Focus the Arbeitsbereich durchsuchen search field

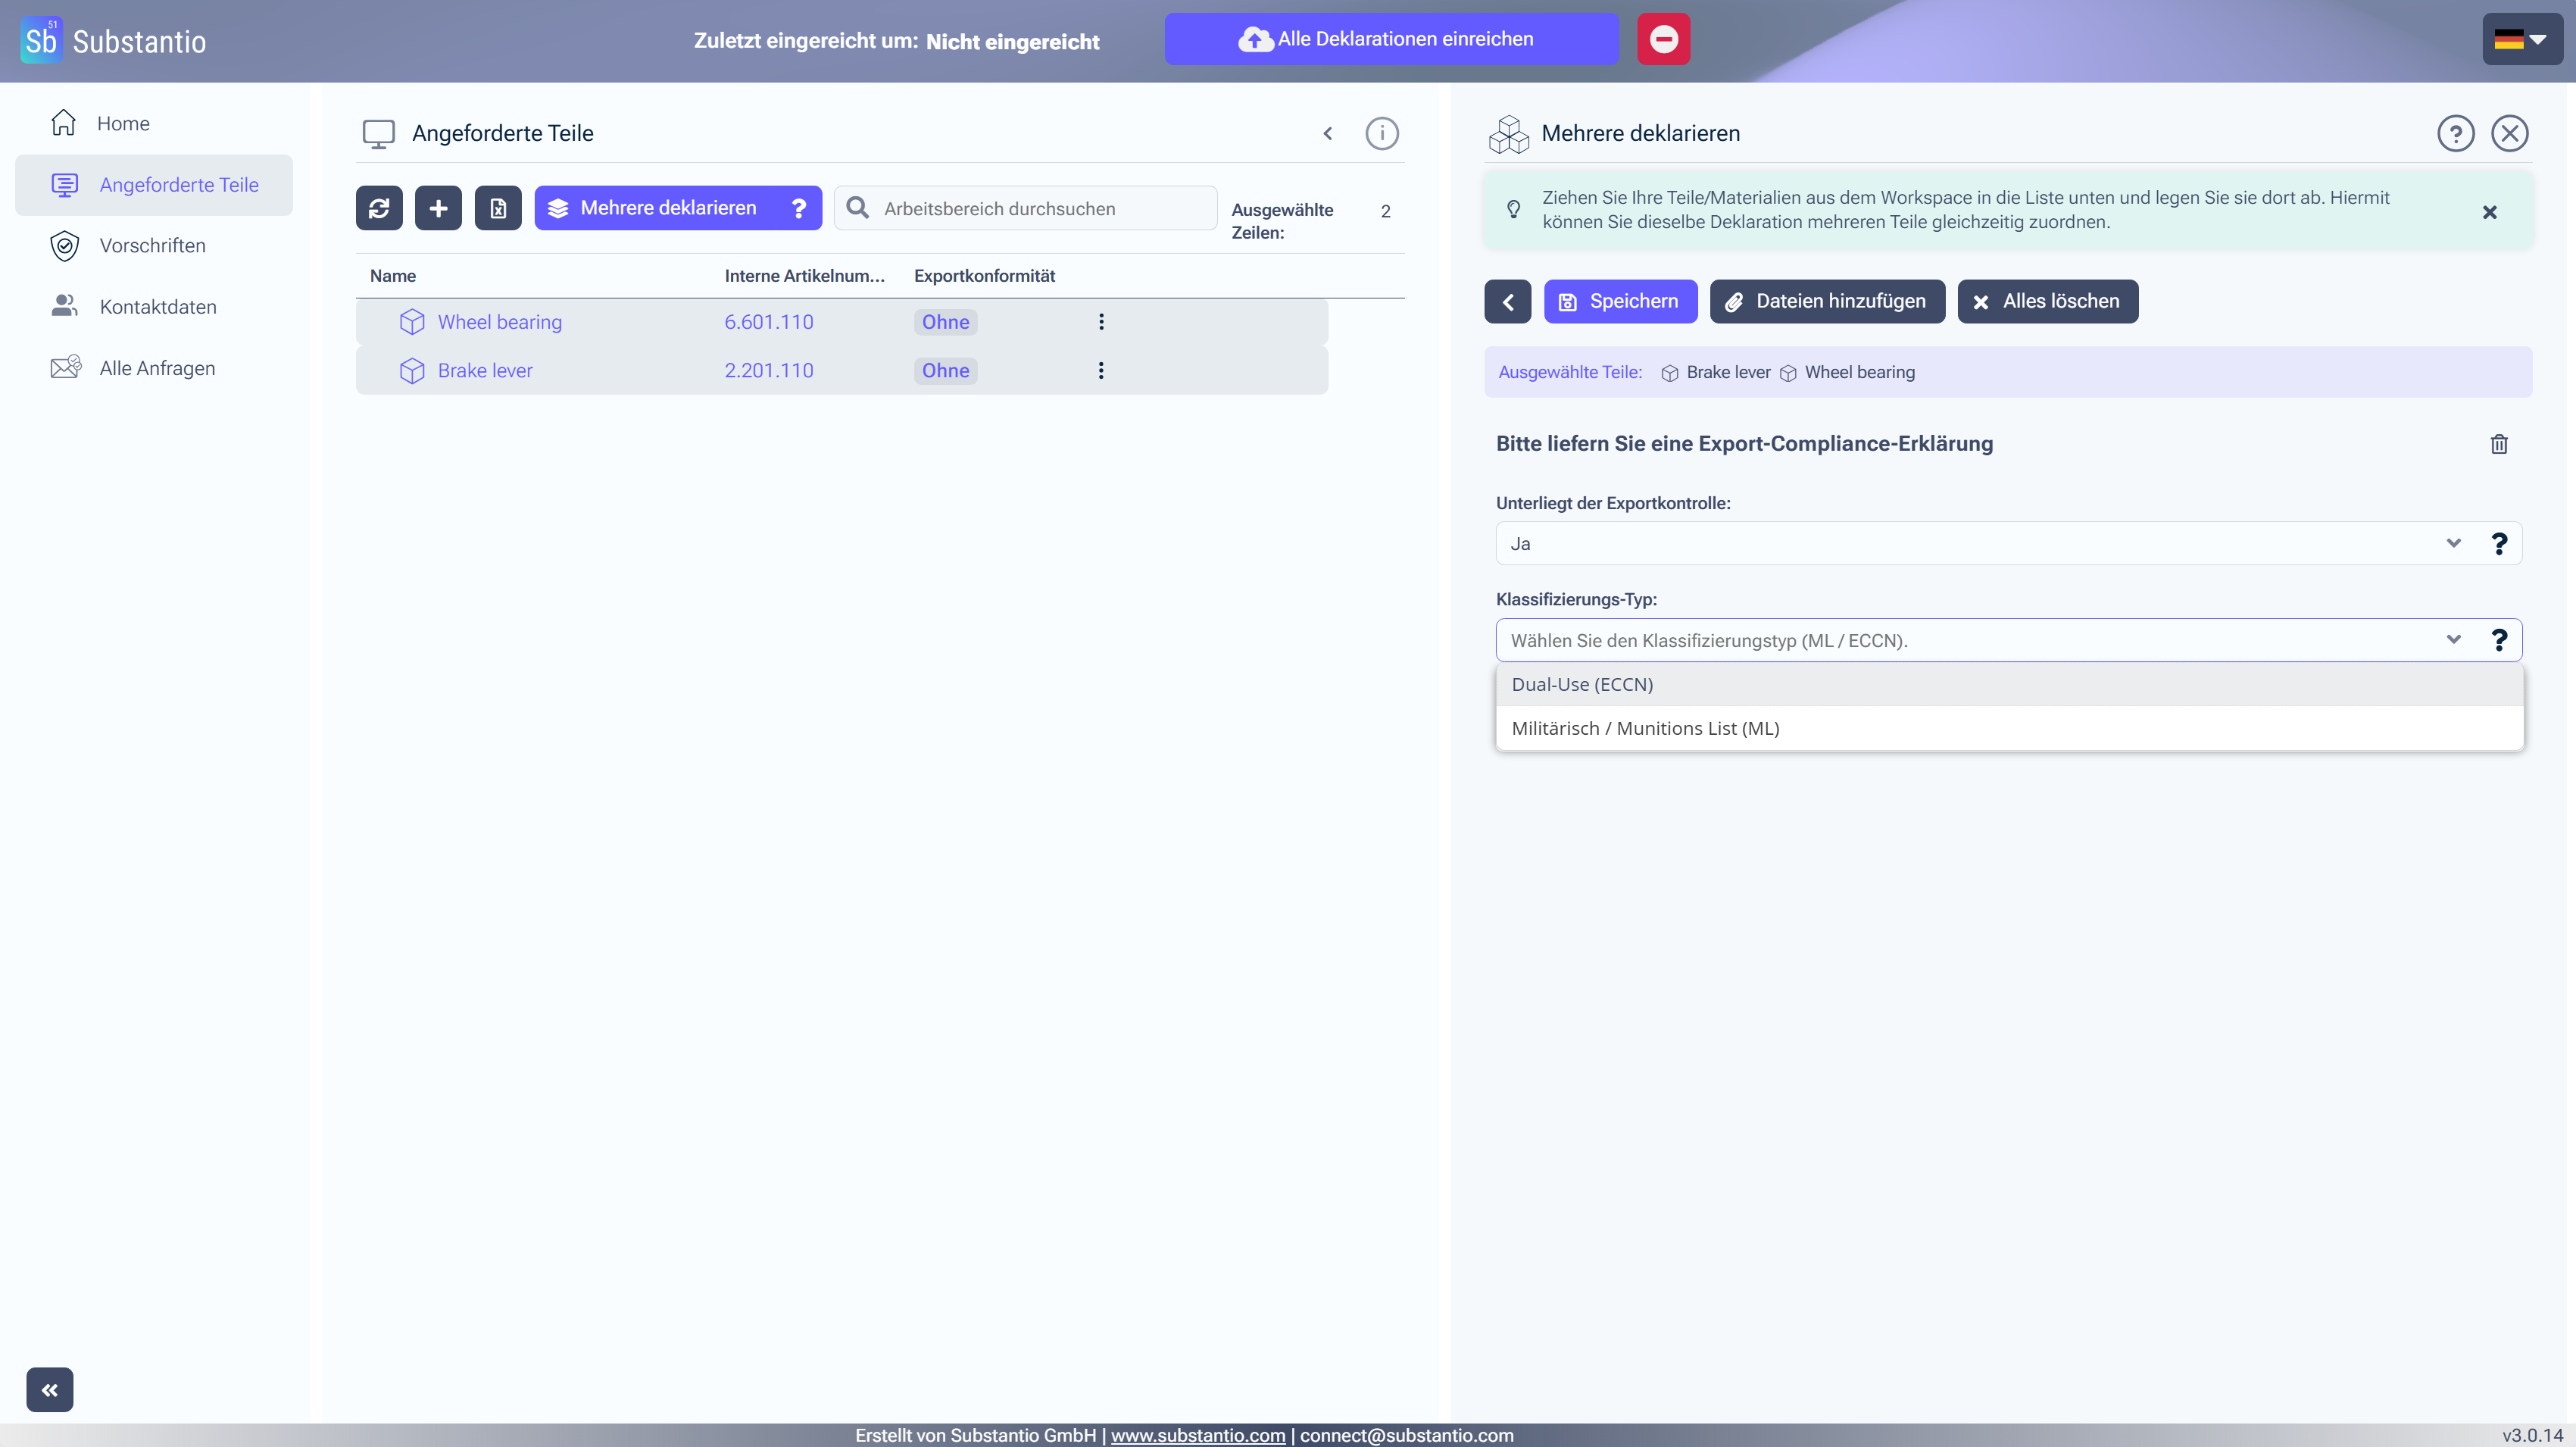click(x=1040, y=208)
